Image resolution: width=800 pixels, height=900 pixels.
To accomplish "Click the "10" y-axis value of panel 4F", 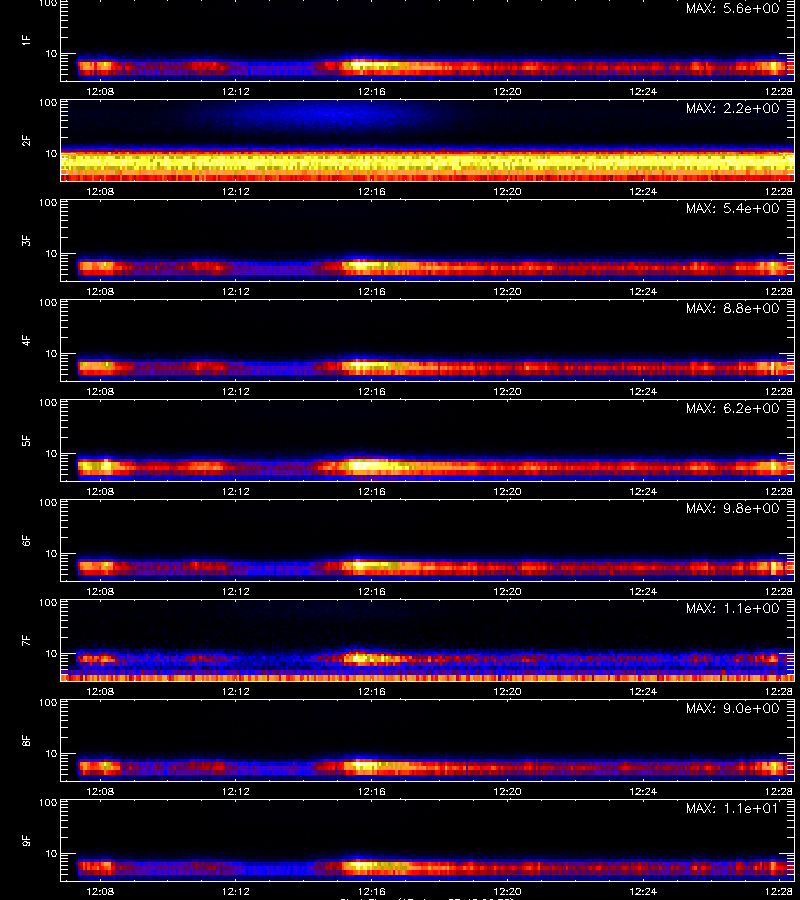I will (51, 354).
